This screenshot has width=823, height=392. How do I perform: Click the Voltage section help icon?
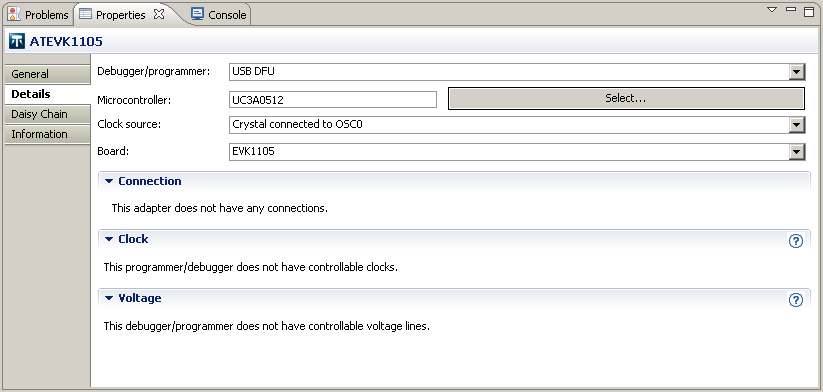pyautogui.click(x=796, y=300)
